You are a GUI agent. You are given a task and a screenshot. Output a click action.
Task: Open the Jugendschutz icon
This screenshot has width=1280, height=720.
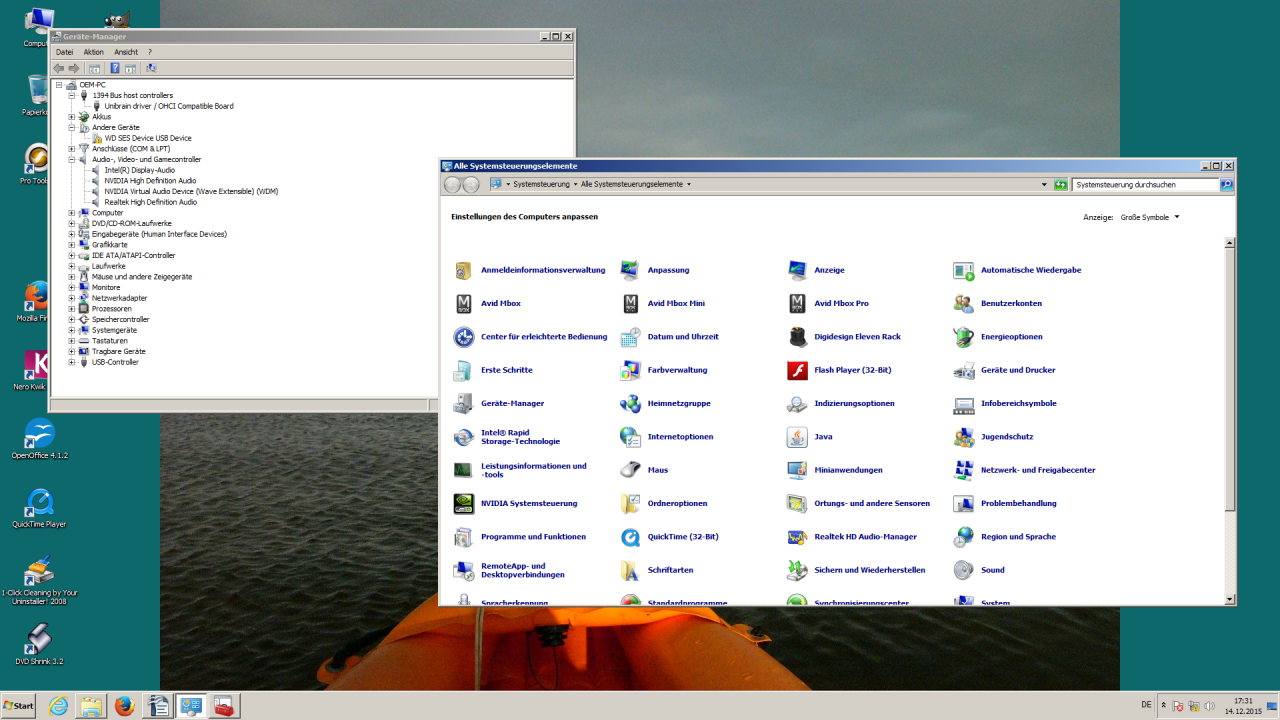click(963, 437)
